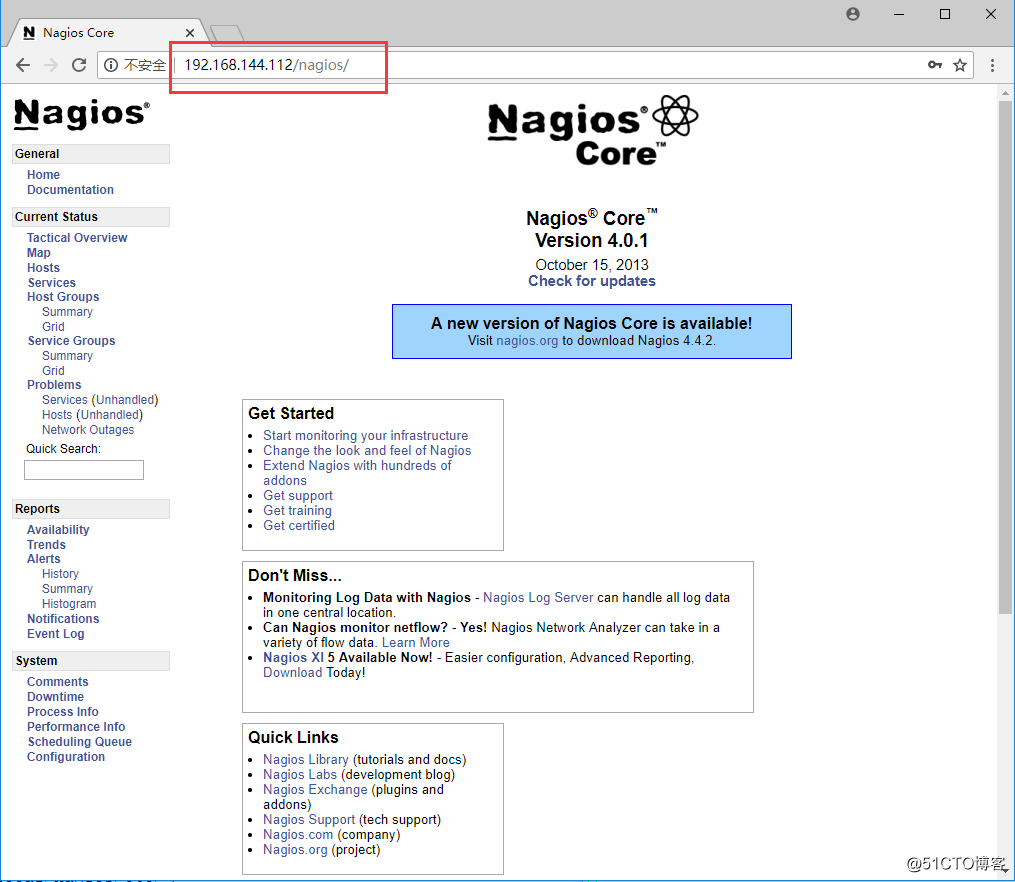Image resolution: width=1015 pixels, height=882 pixels.
Task: Open Scheduling Queue
Action: (x=79, y=742)
